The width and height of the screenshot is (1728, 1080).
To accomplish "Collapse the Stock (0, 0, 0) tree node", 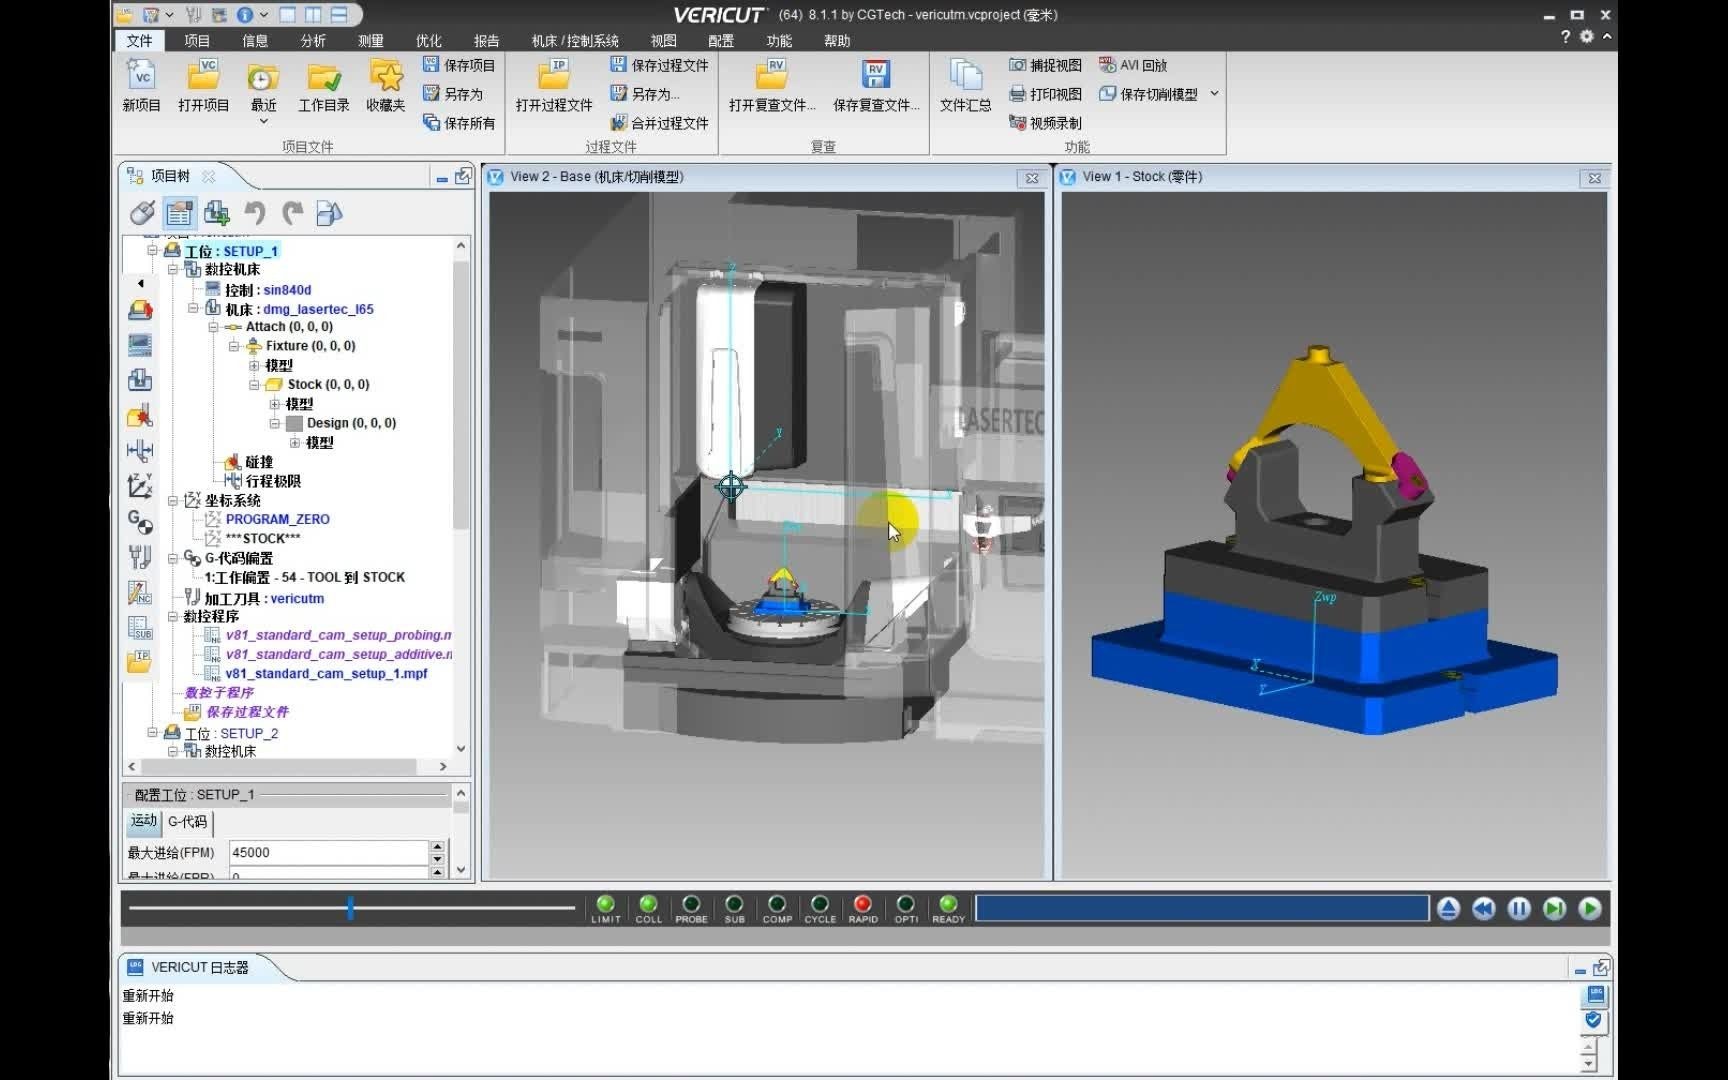I will [x=254, y=385].
